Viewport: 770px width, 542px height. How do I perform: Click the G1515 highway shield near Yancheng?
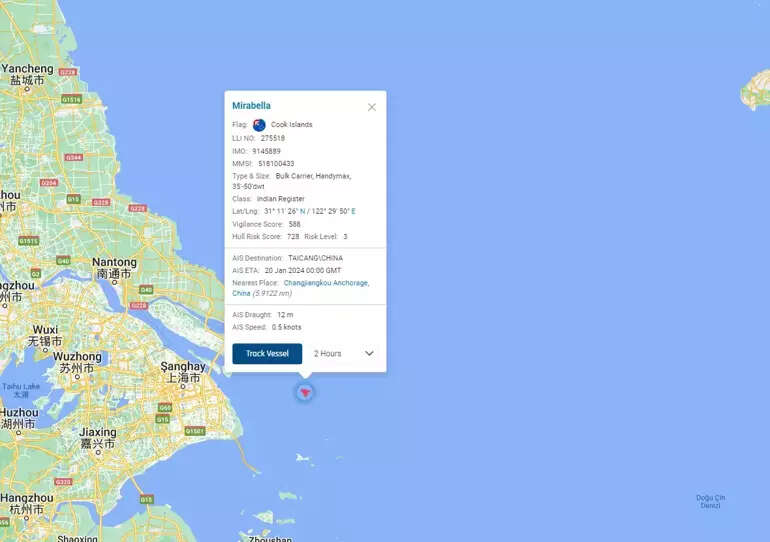pyautogui.click(x=71, y=100)
